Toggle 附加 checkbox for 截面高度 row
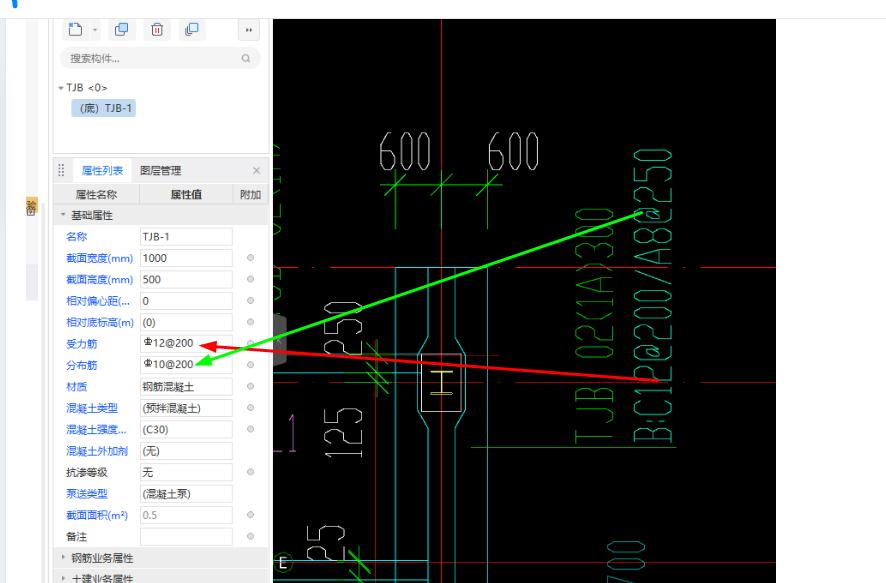 pos(250,279)
